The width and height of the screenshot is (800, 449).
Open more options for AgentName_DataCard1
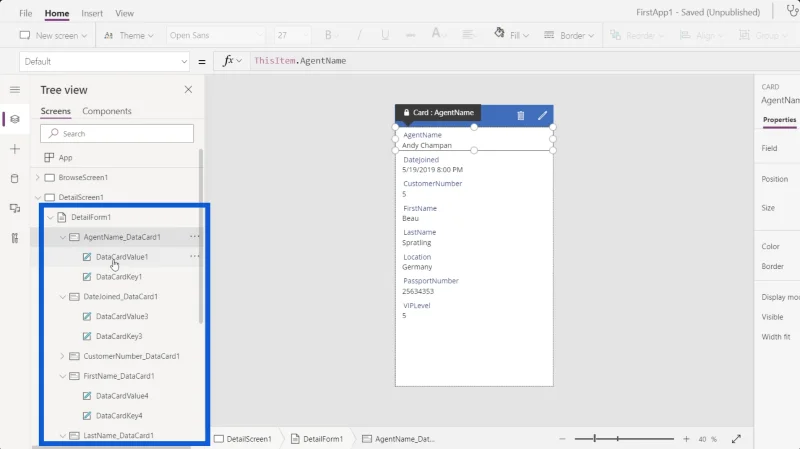click(x=194, y=237)
